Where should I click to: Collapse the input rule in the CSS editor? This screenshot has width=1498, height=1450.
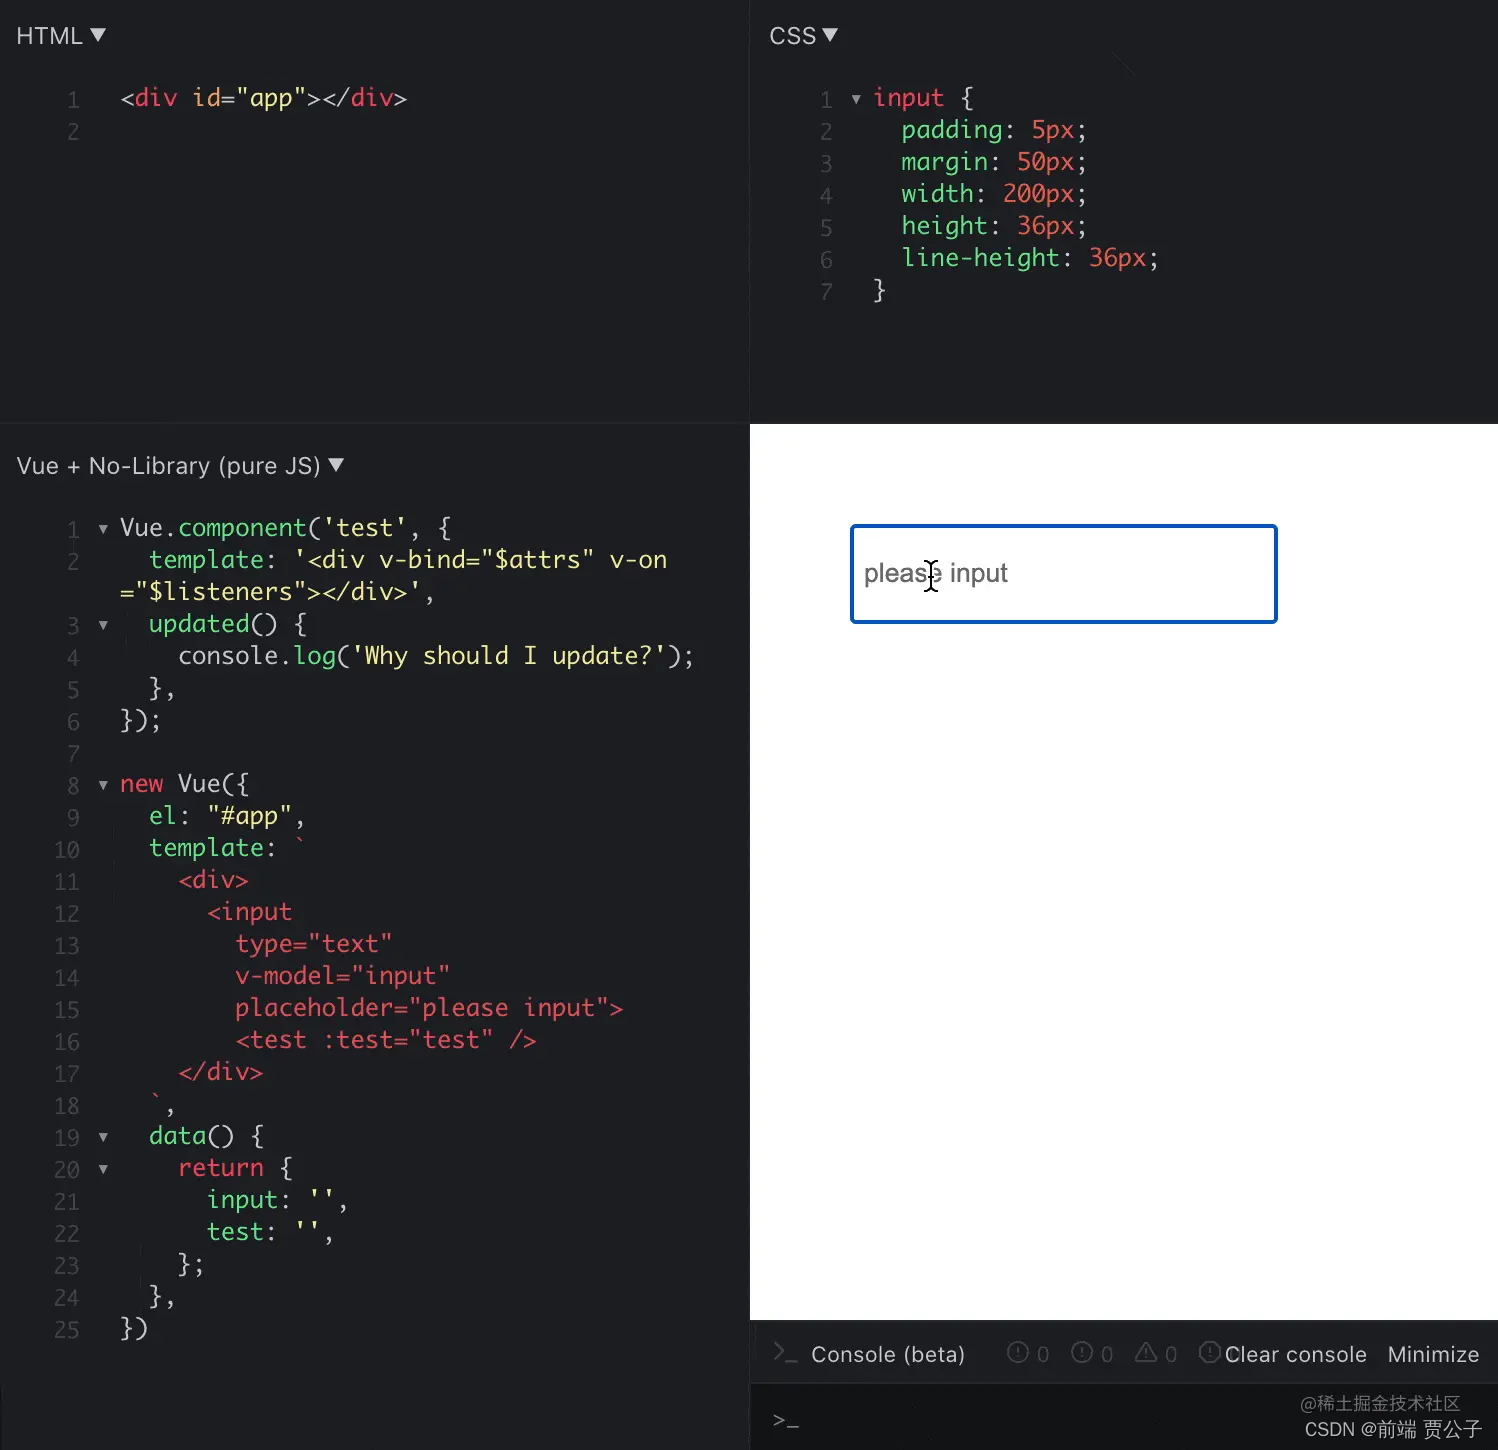pyautogui.click(x=856, y=98)
